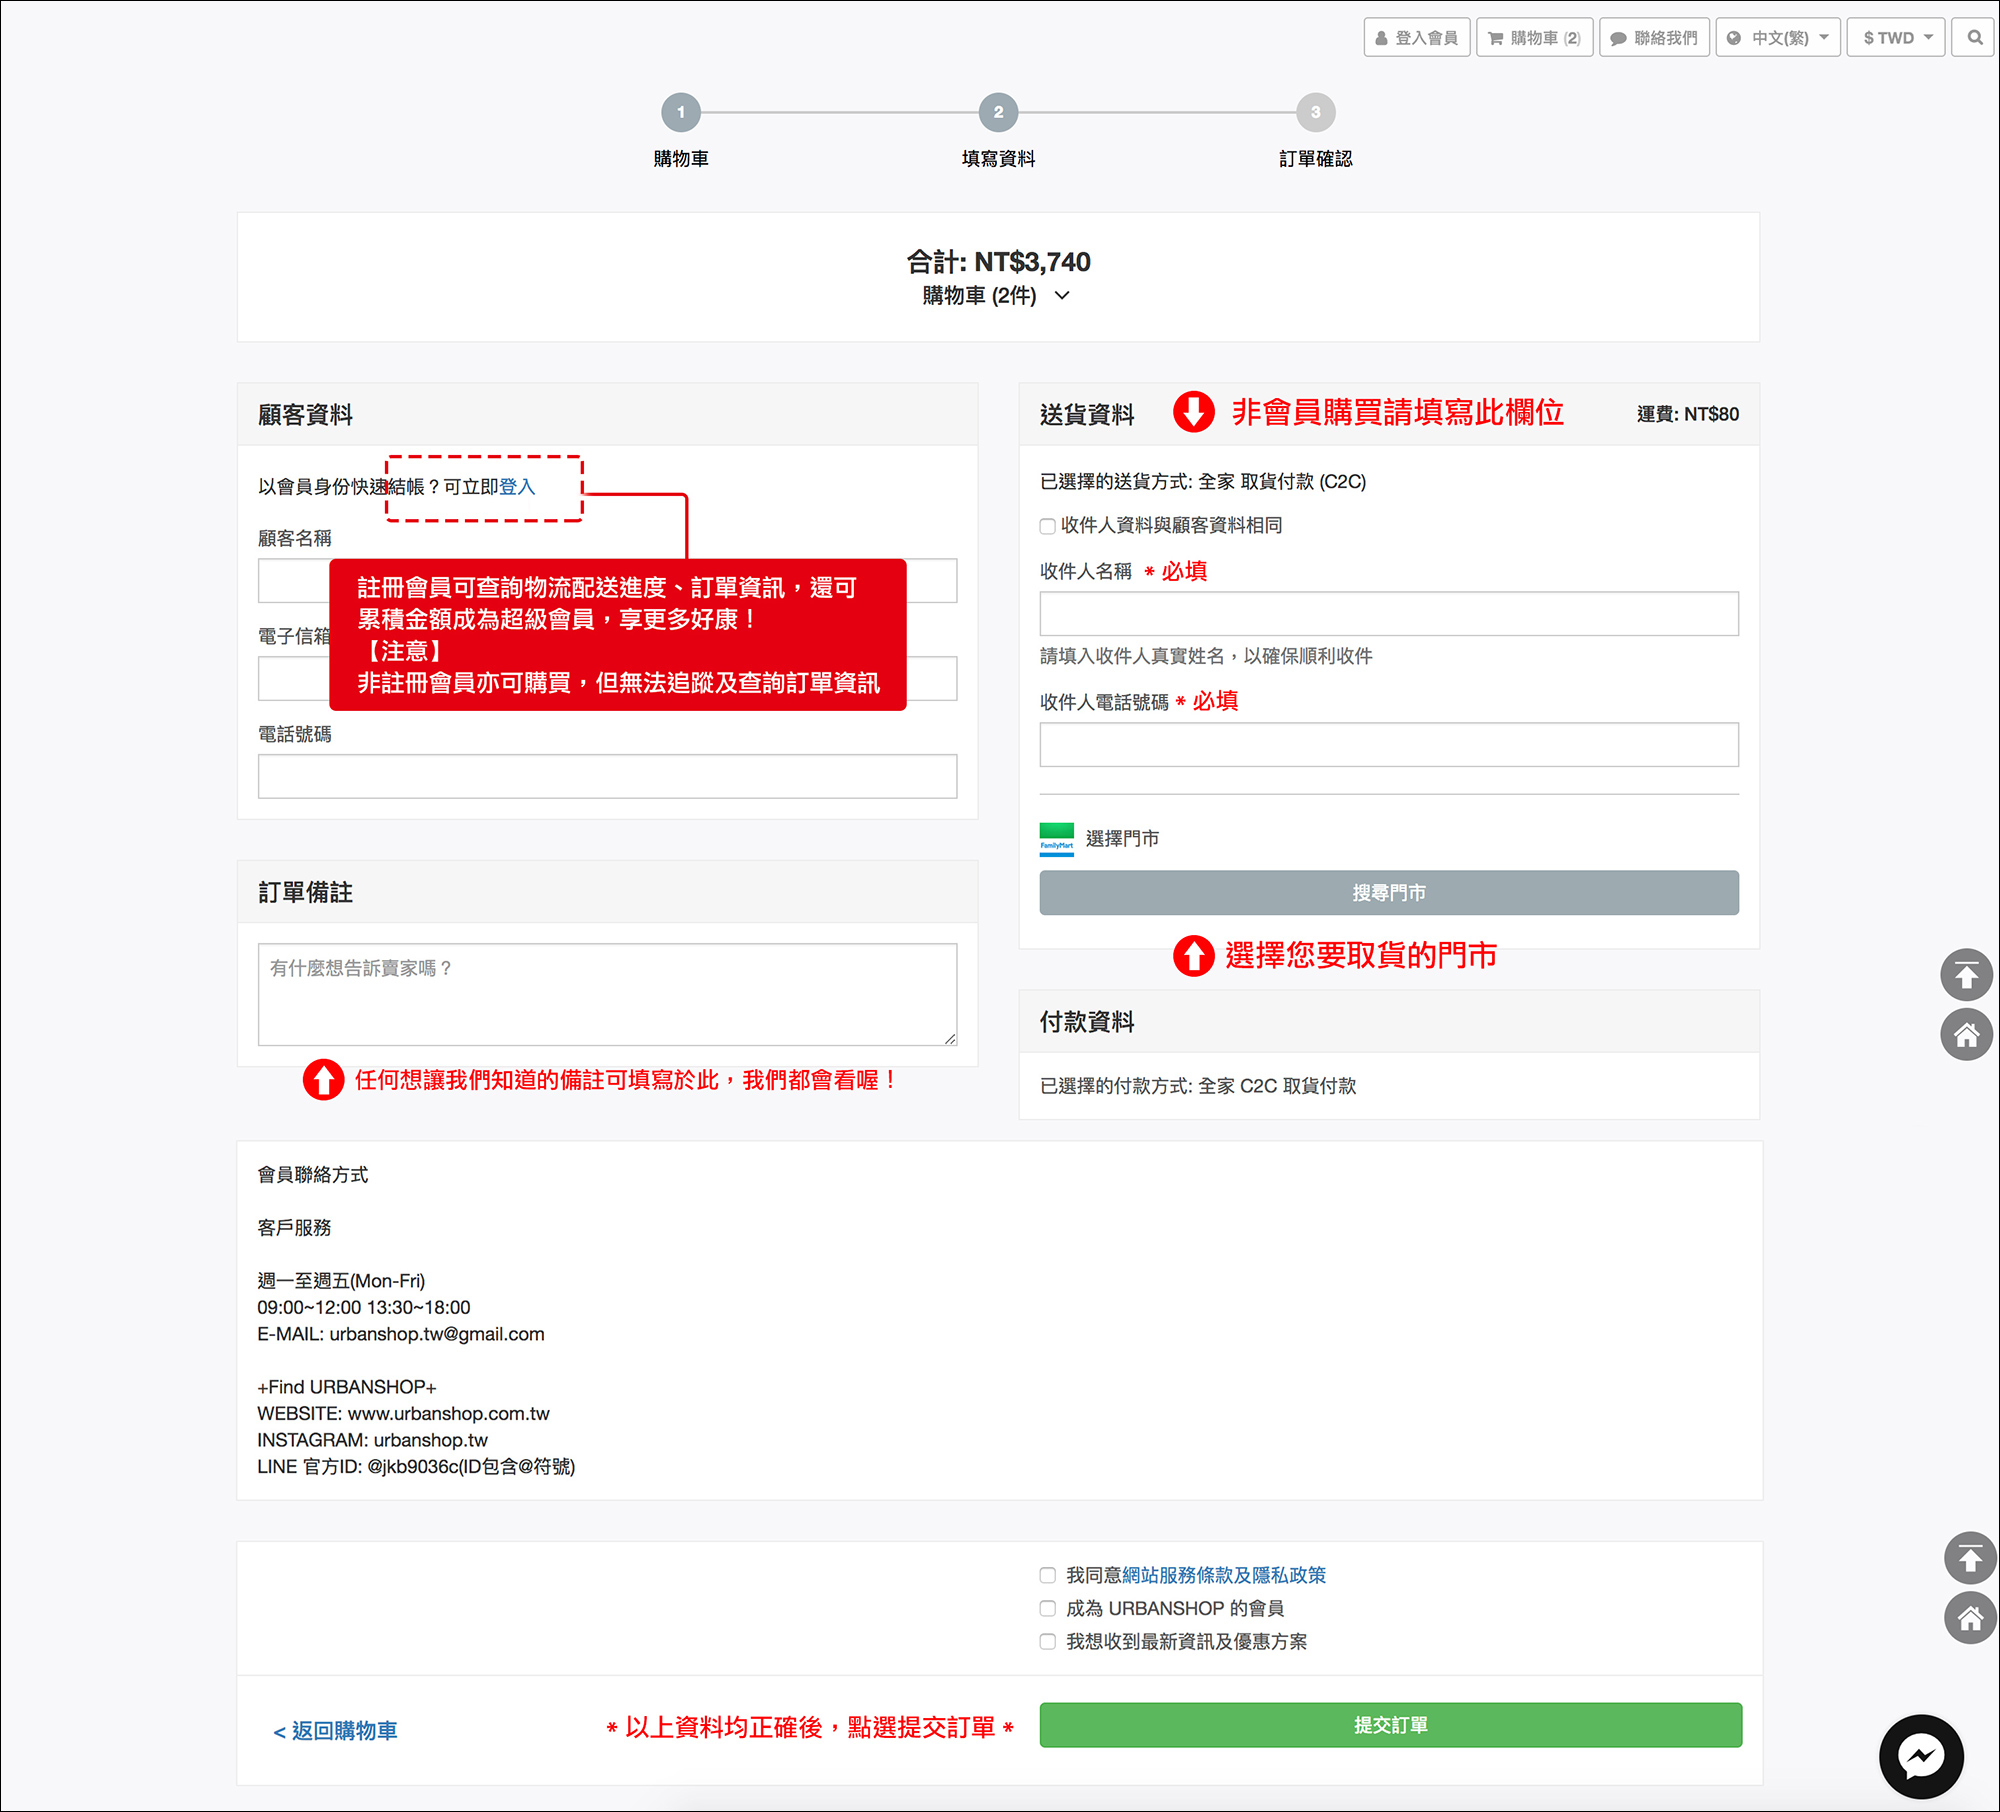Open the 登入會員 member login button

tap(1416, 38)
